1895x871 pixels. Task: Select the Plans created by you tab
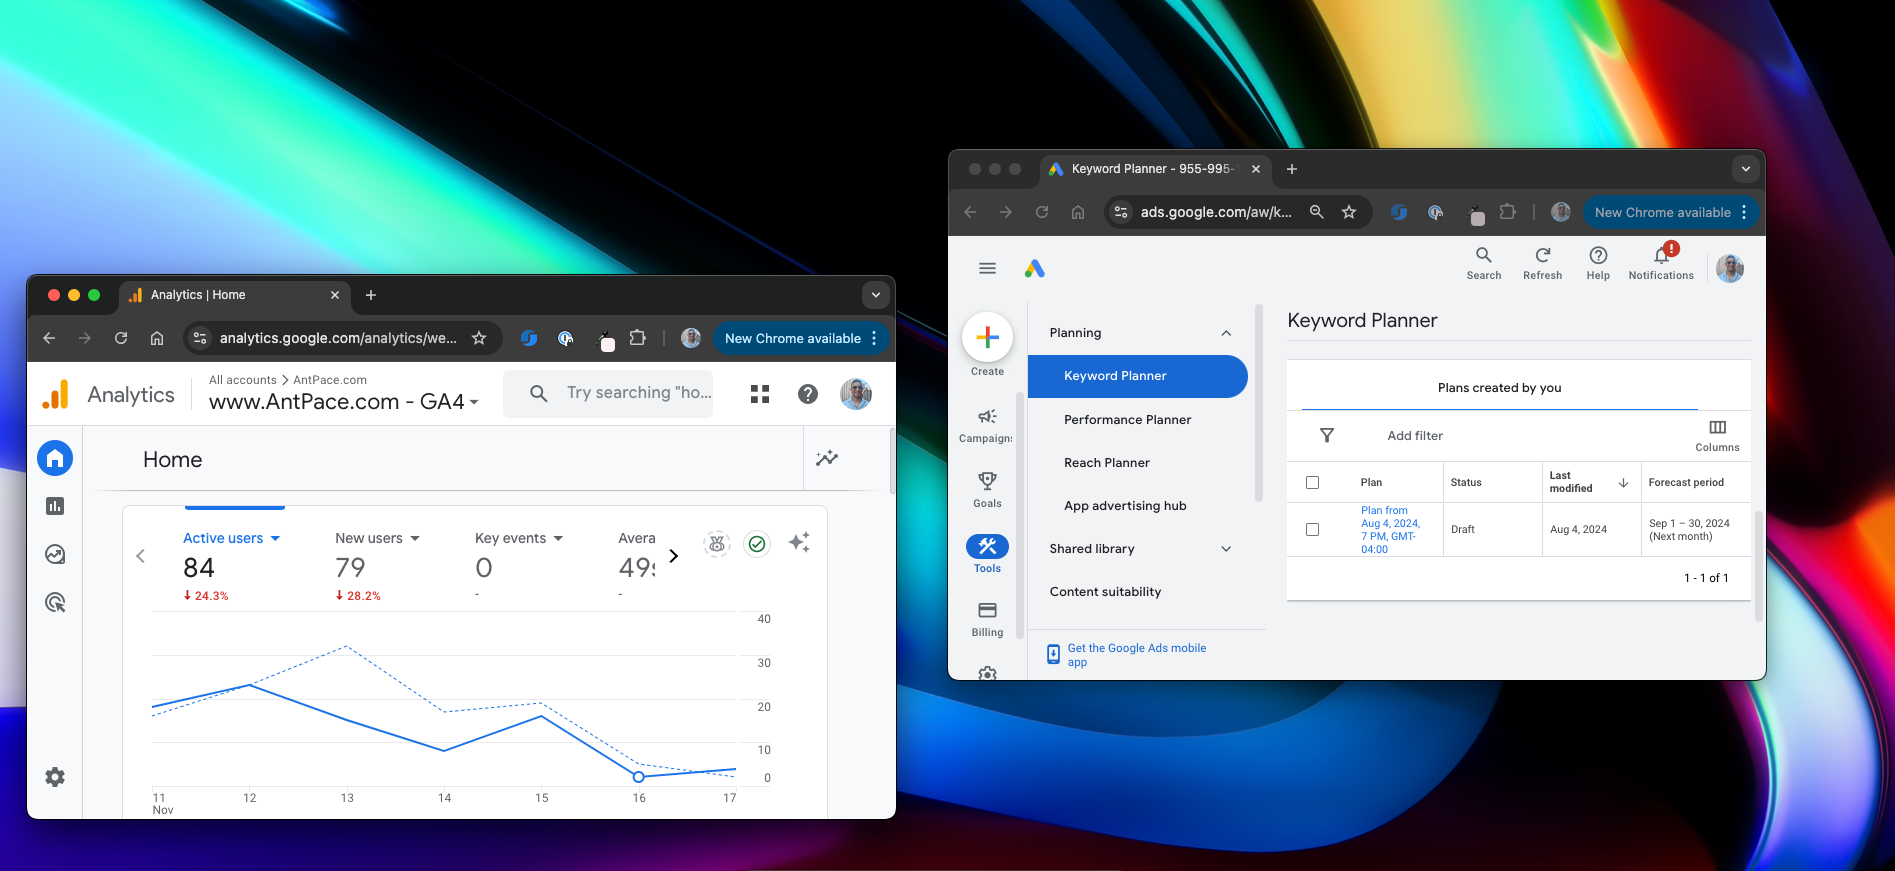point(1499,388)
